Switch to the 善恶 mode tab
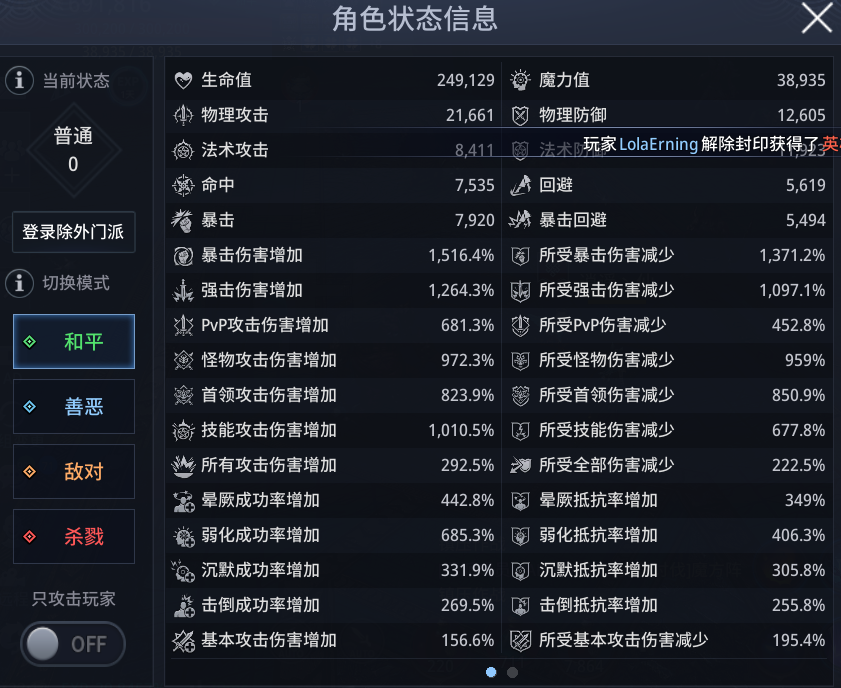The height and width of the screenshot is (688, 841). click(x=73, y=406)
